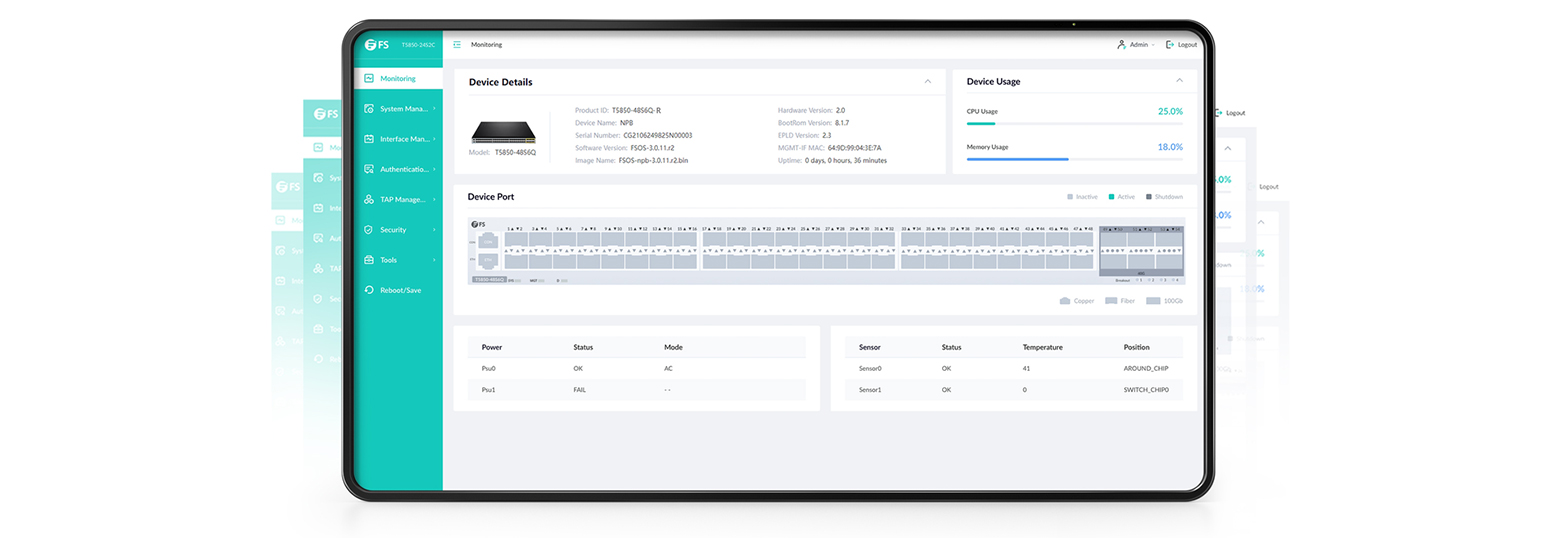Viewport: 1560px width, 557px height.
Task: Expand the TAP Management submenu arrow
Action: [x=434, y=199]
